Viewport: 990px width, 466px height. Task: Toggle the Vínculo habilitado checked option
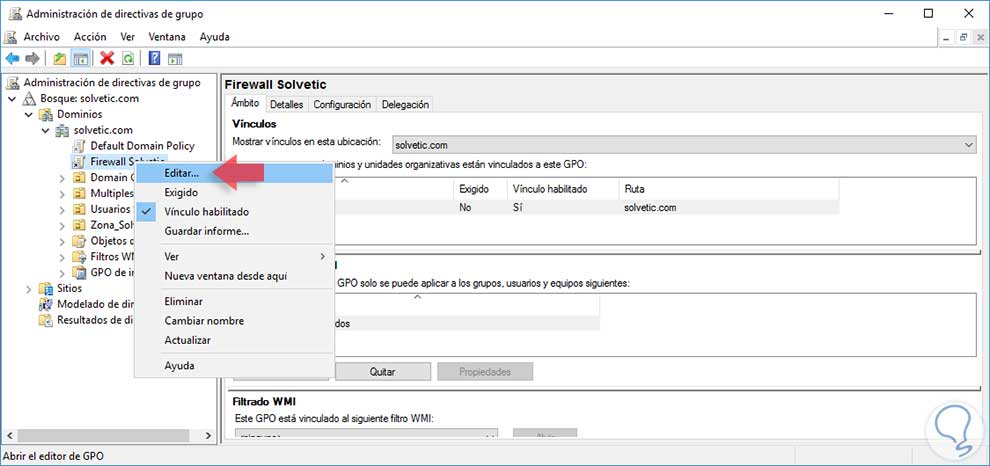pyautogui.click(x=206, y=212)
